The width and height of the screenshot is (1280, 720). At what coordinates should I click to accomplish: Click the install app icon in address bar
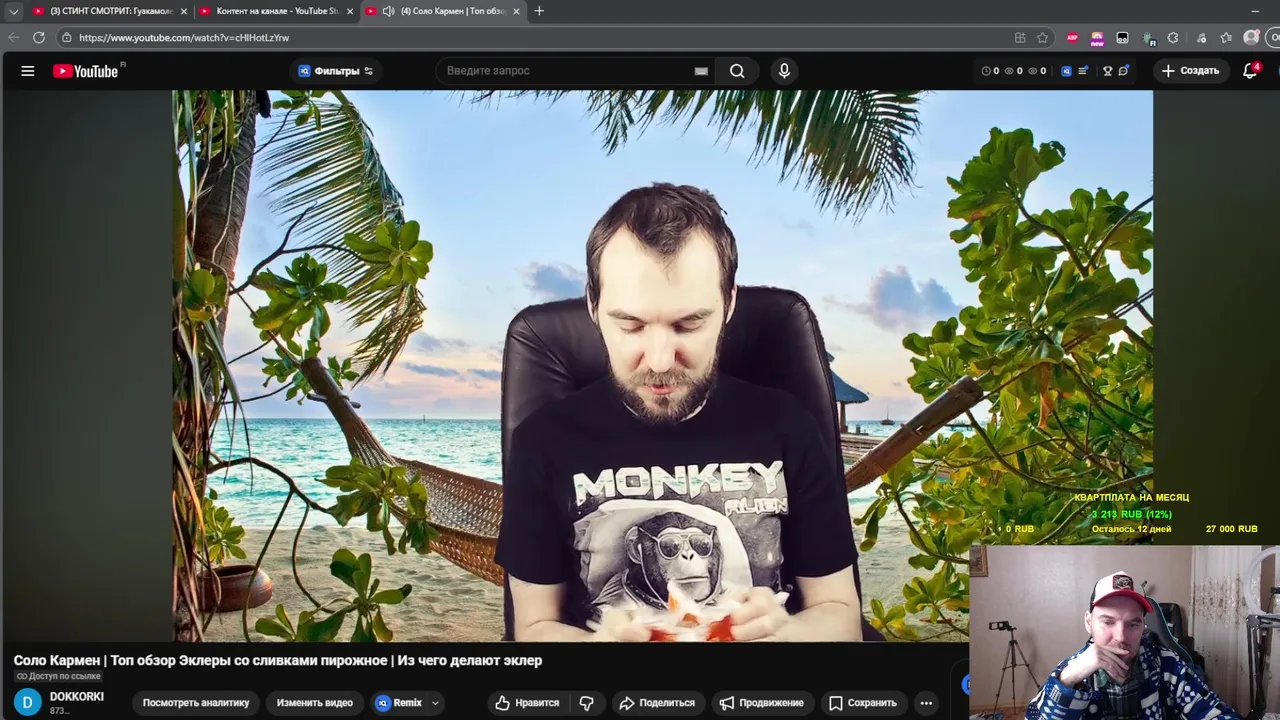click(1020, 37)
